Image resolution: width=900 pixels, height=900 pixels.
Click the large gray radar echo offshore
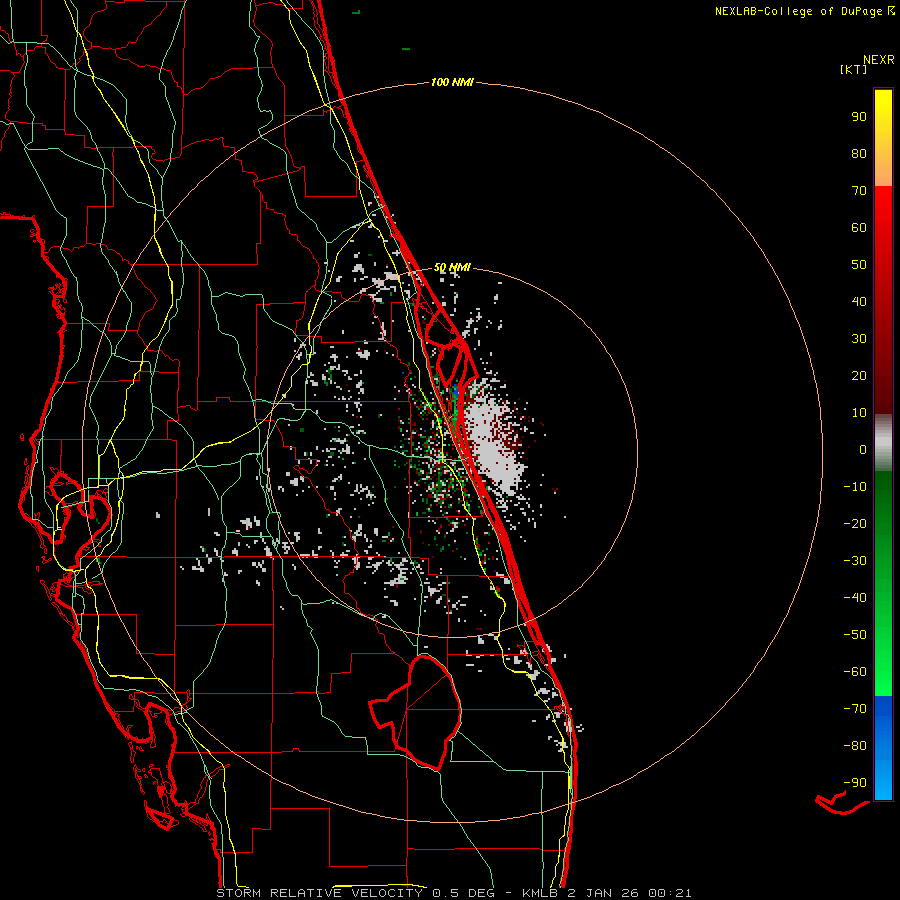(x=492, y=439)
